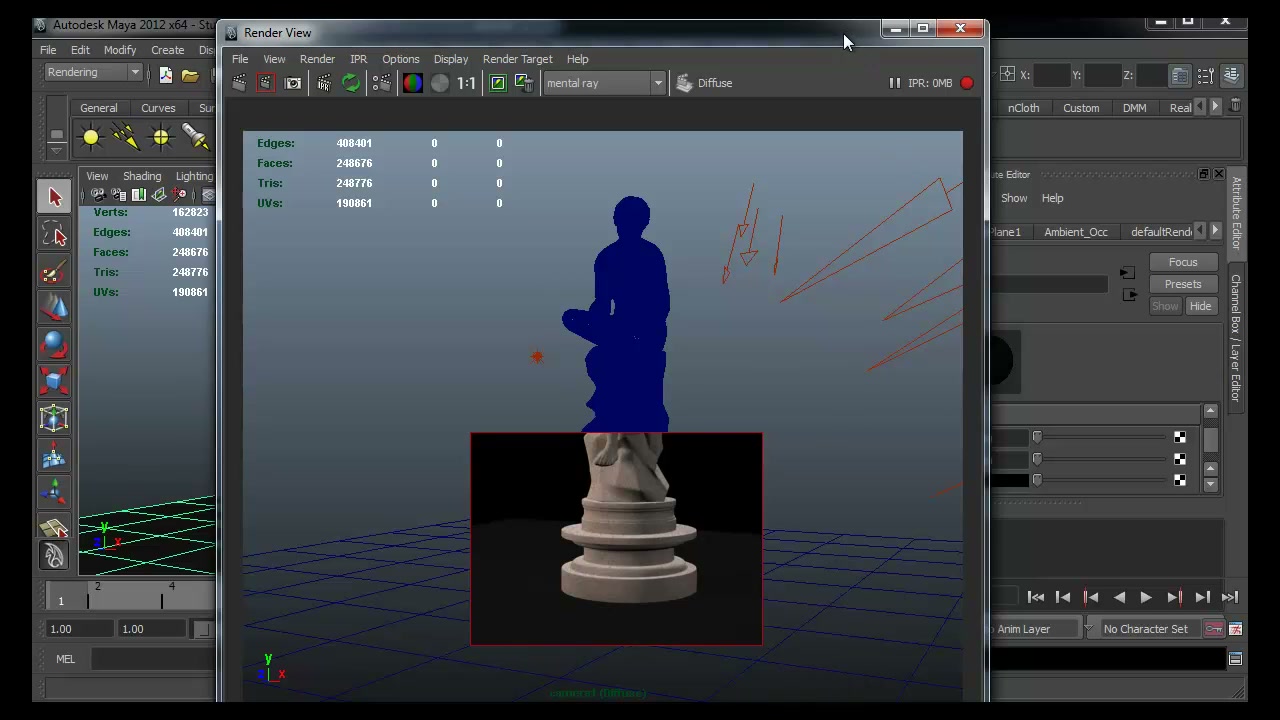Viewport: 1280px width, 720px height.
Task: Click the Display RGB Channels icon
Action: [413, 83]
